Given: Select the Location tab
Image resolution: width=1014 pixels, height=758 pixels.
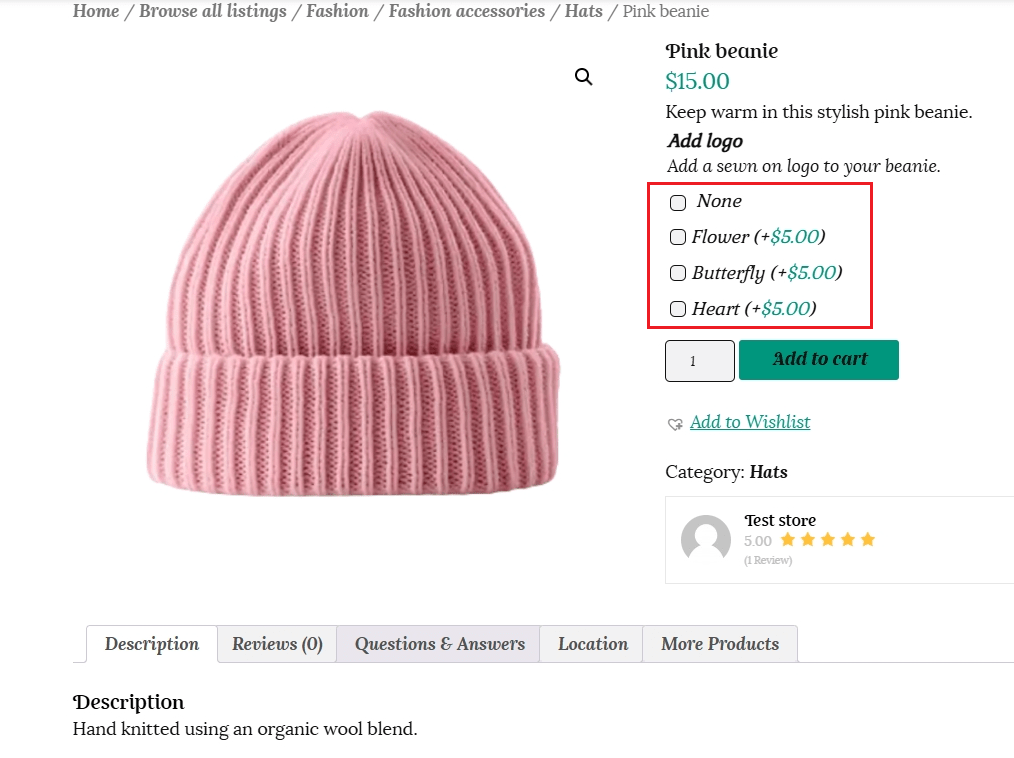Looking at the screenshot, I should pyautogui.click(x=592, y=644).
